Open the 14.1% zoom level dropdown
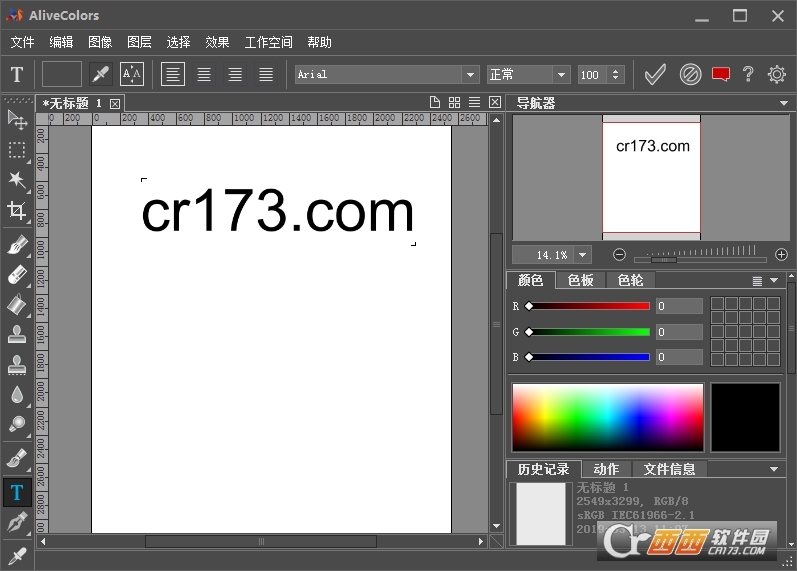Image resolution: width=797 pixels, height=571 pixels. (583, 255)
